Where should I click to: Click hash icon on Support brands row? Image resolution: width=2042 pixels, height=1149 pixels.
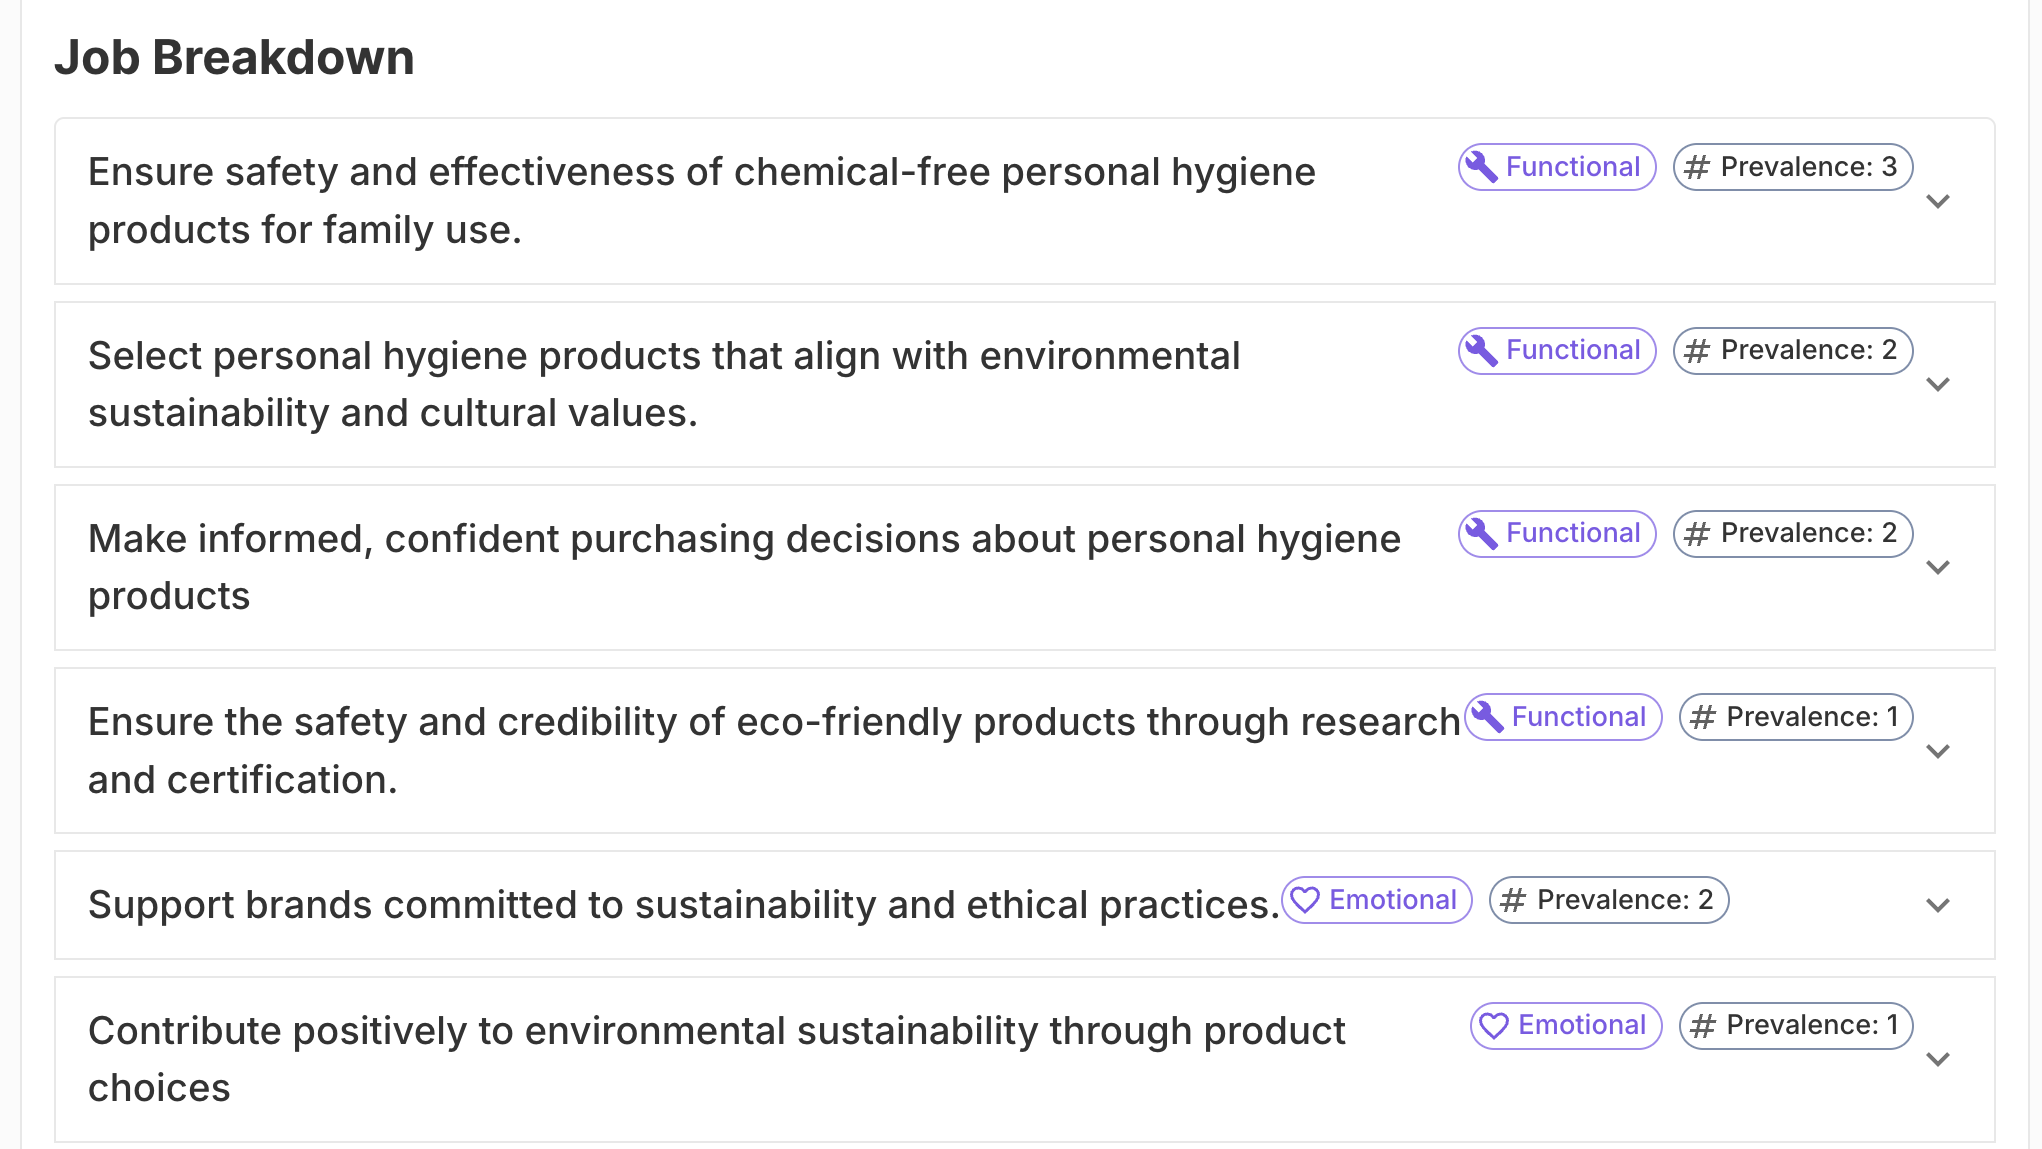[1513, 900]
